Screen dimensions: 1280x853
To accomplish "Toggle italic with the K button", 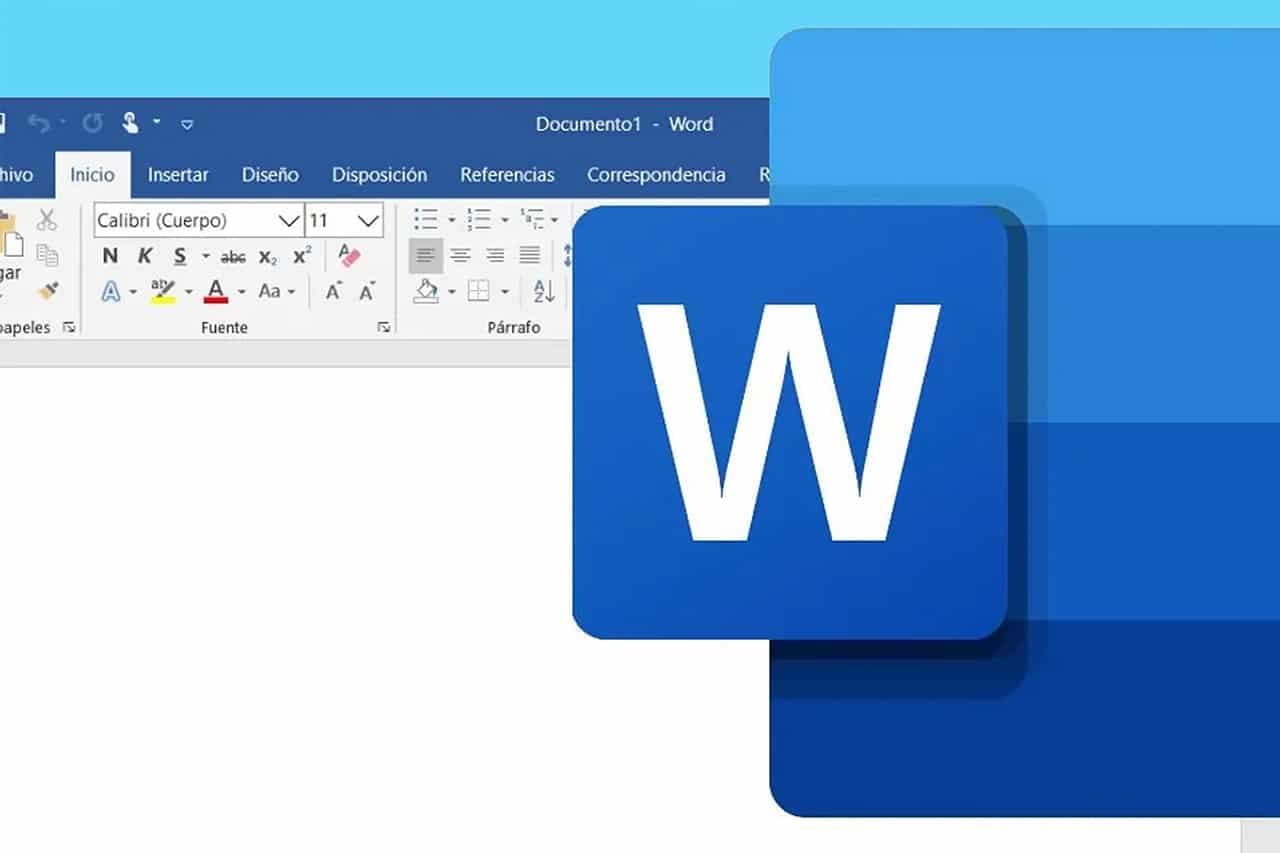I will [145, 257].
